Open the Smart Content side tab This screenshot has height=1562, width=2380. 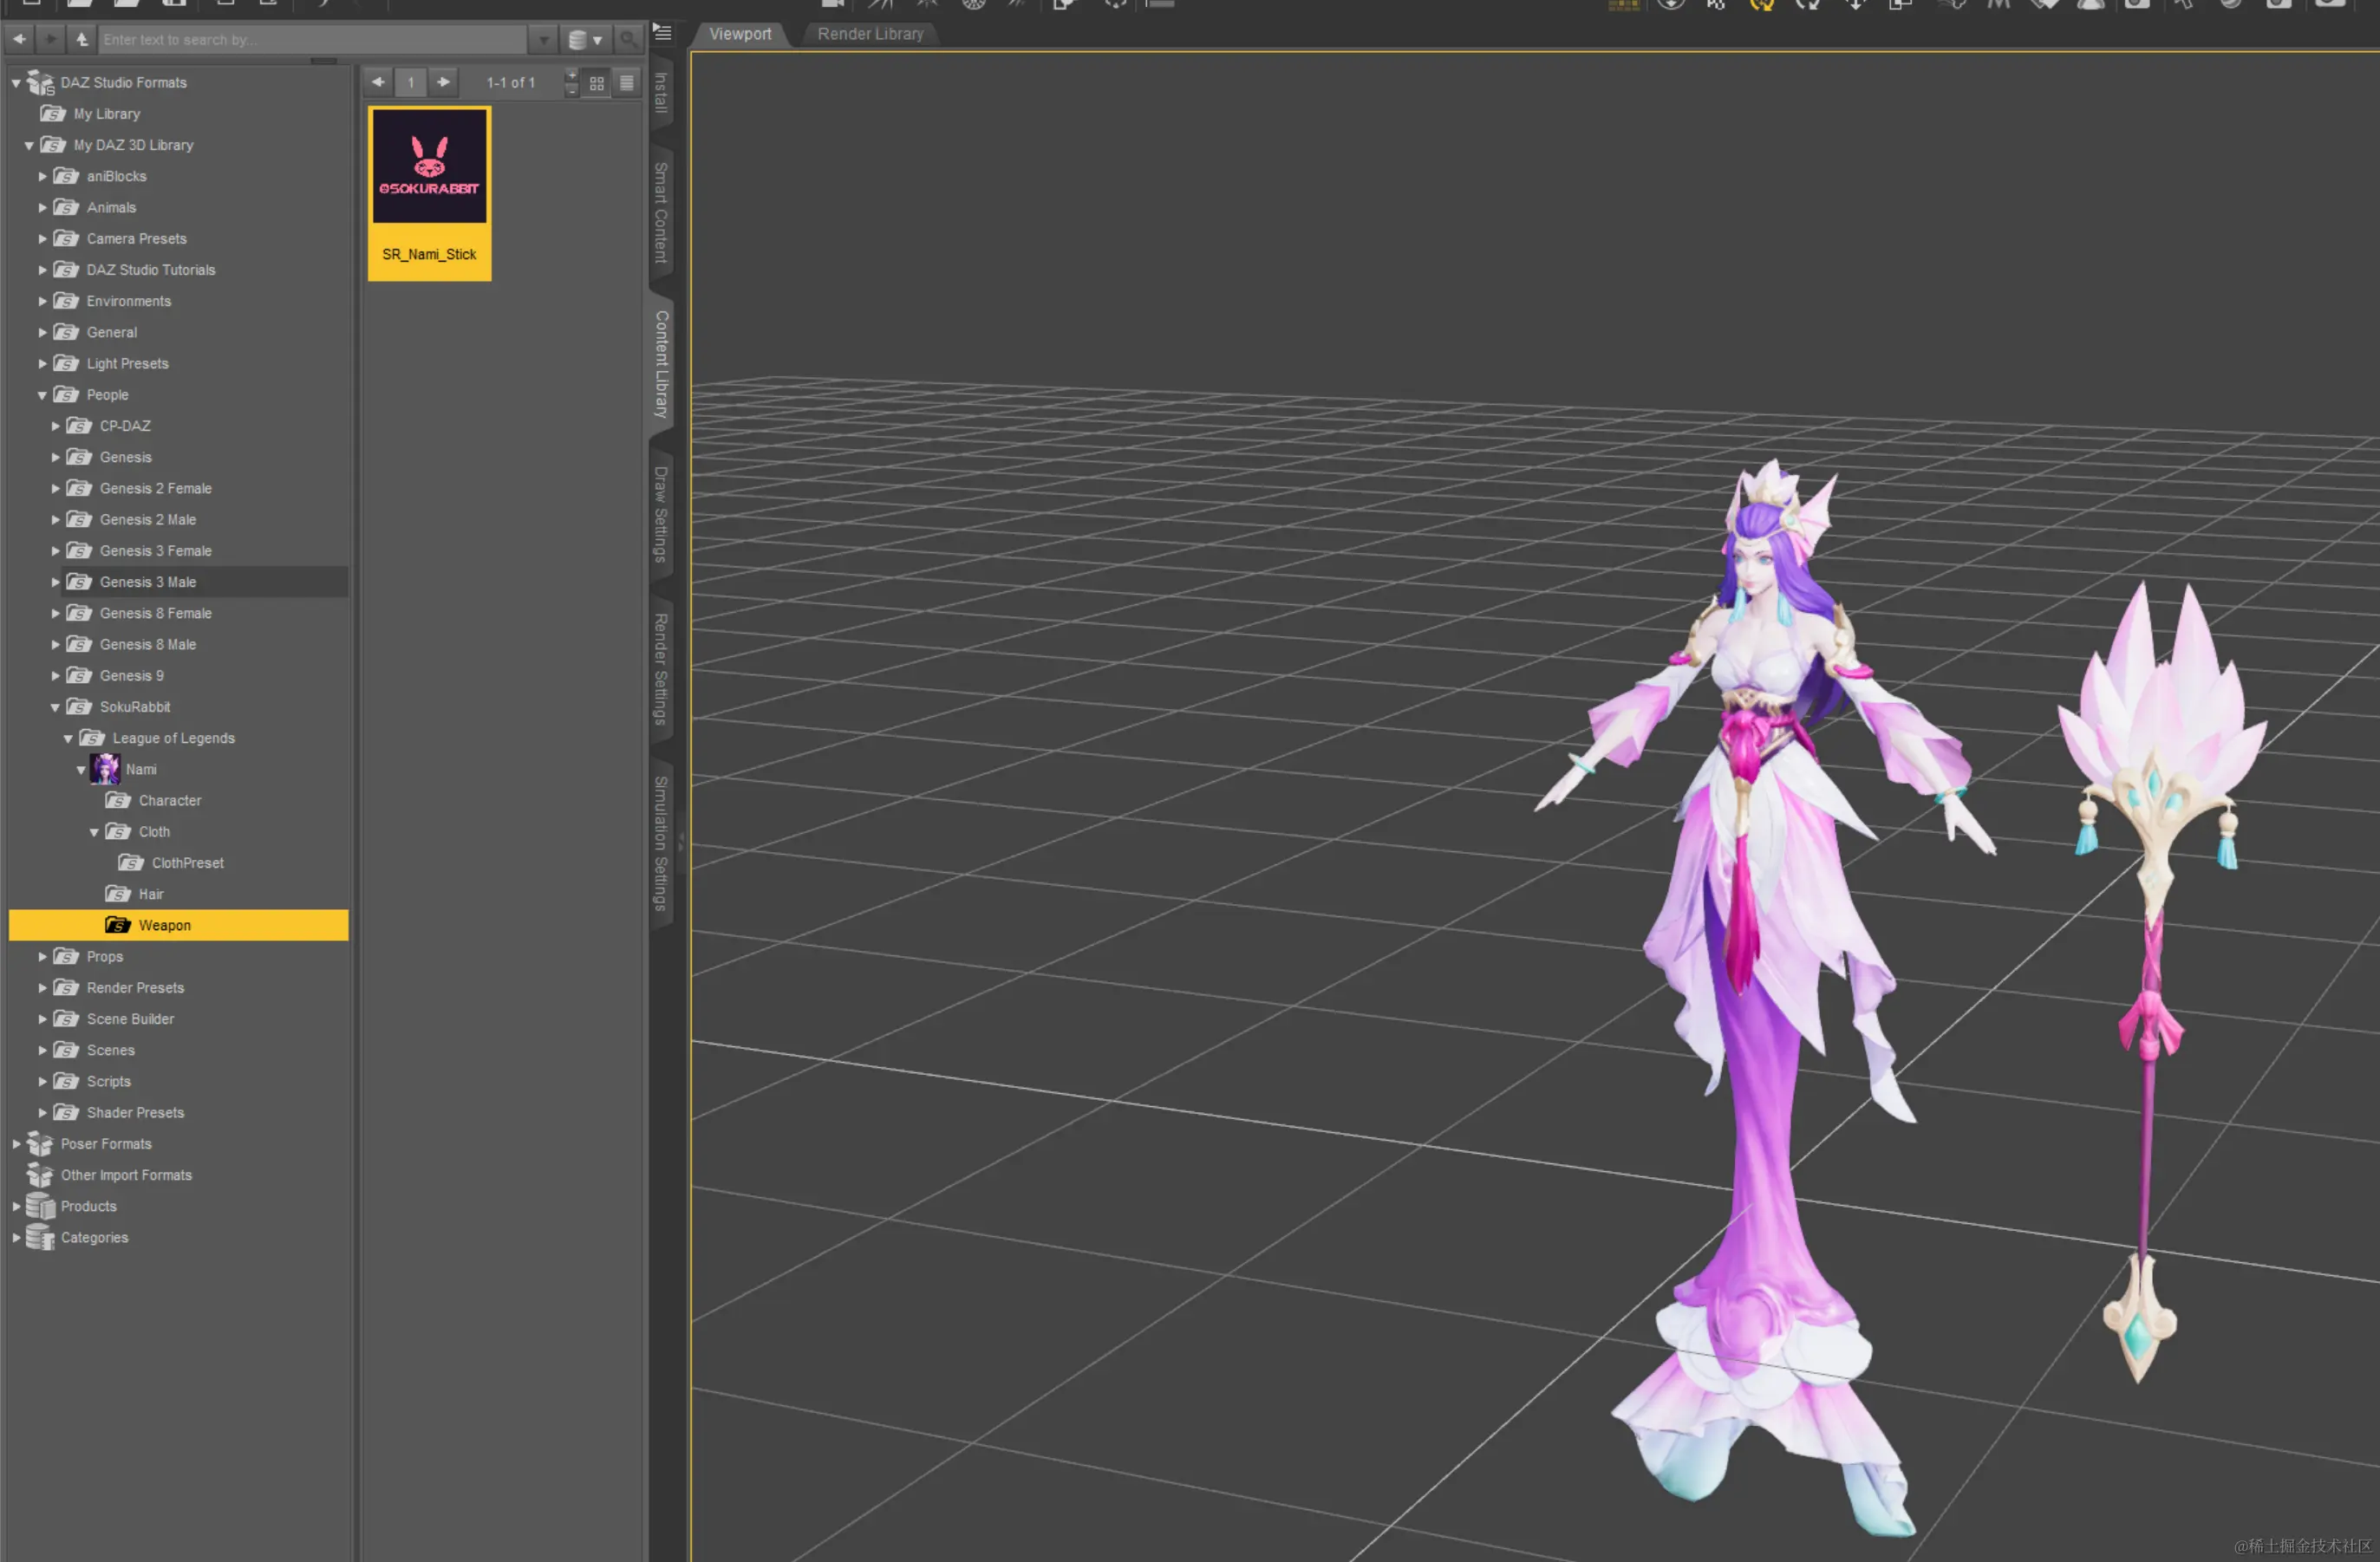coord(661,213)
